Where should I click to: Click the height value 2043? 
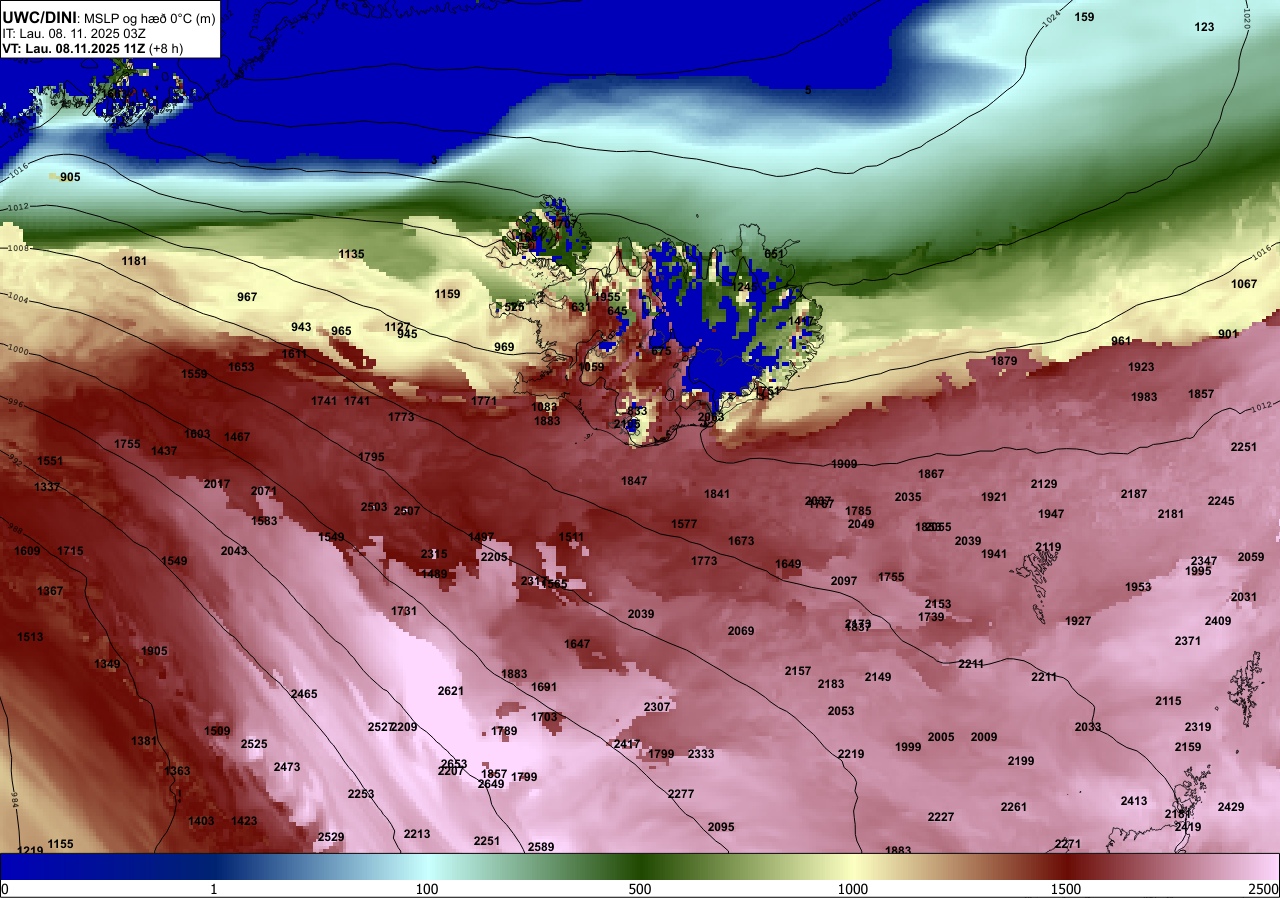(234, 551)
